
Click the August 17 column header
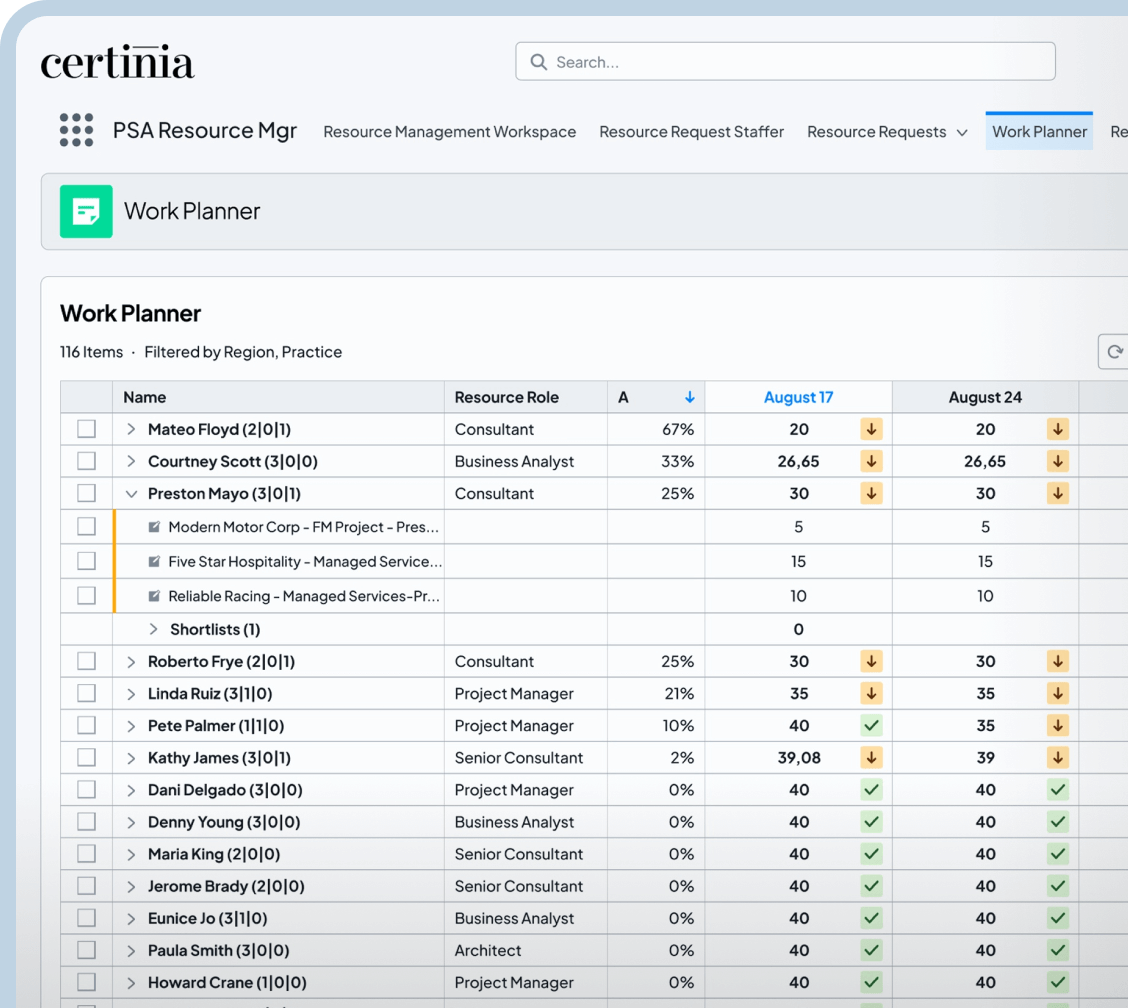point(798,397)
